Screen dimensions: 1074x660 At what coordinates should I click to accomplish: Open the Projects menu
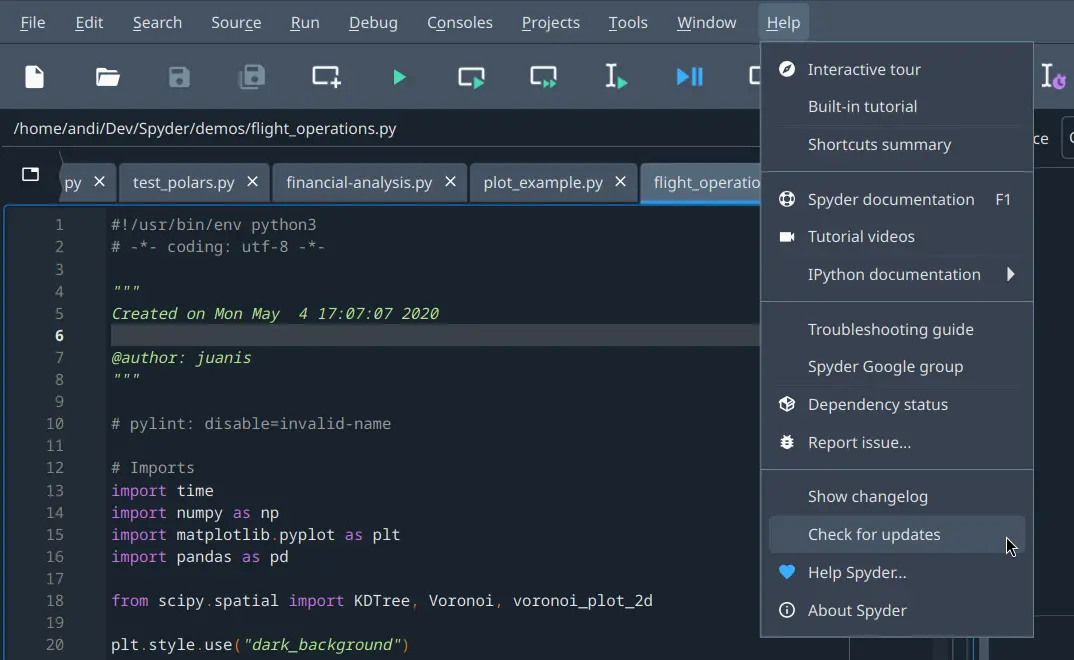pyautogui.click(x=551, y=23)
